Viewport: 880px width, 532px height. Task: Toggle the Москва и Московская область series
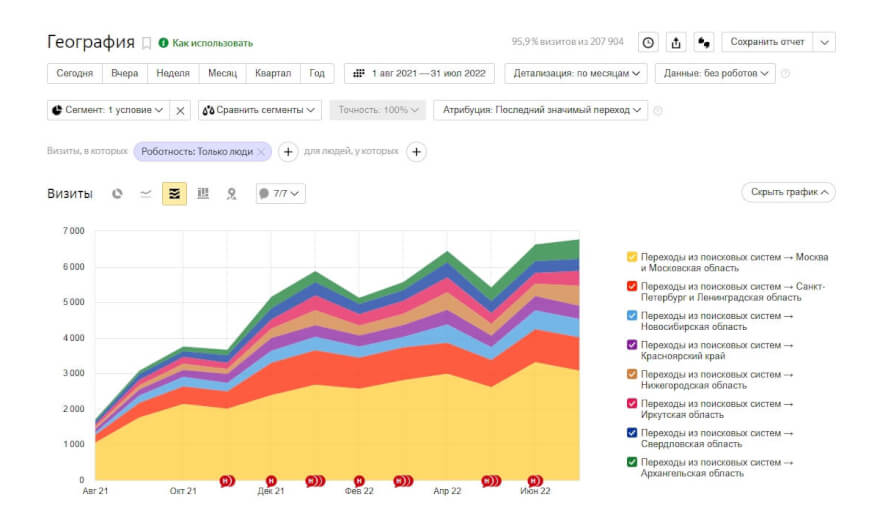pyautogui.click(x=631, y=257)
